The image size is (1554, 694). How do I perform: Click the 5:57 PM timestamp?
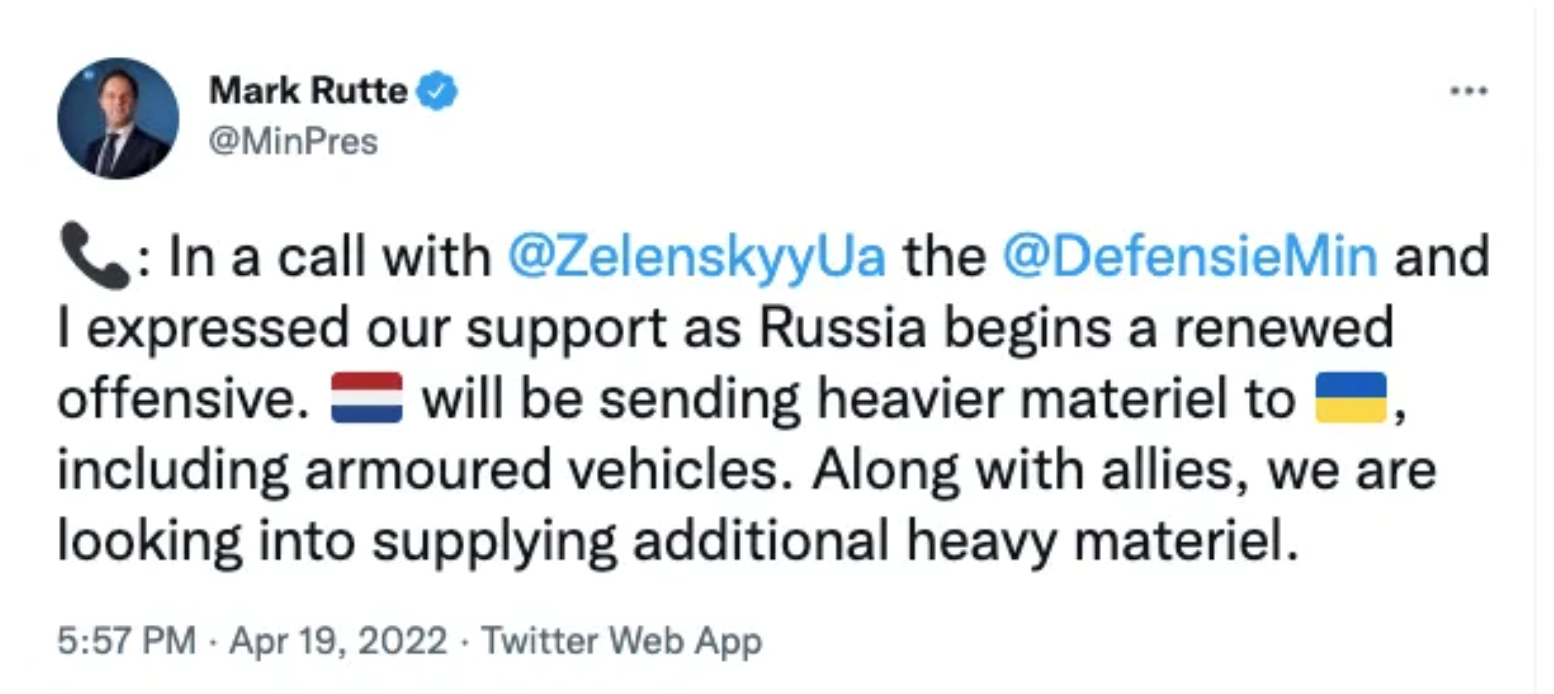(125, 641)
